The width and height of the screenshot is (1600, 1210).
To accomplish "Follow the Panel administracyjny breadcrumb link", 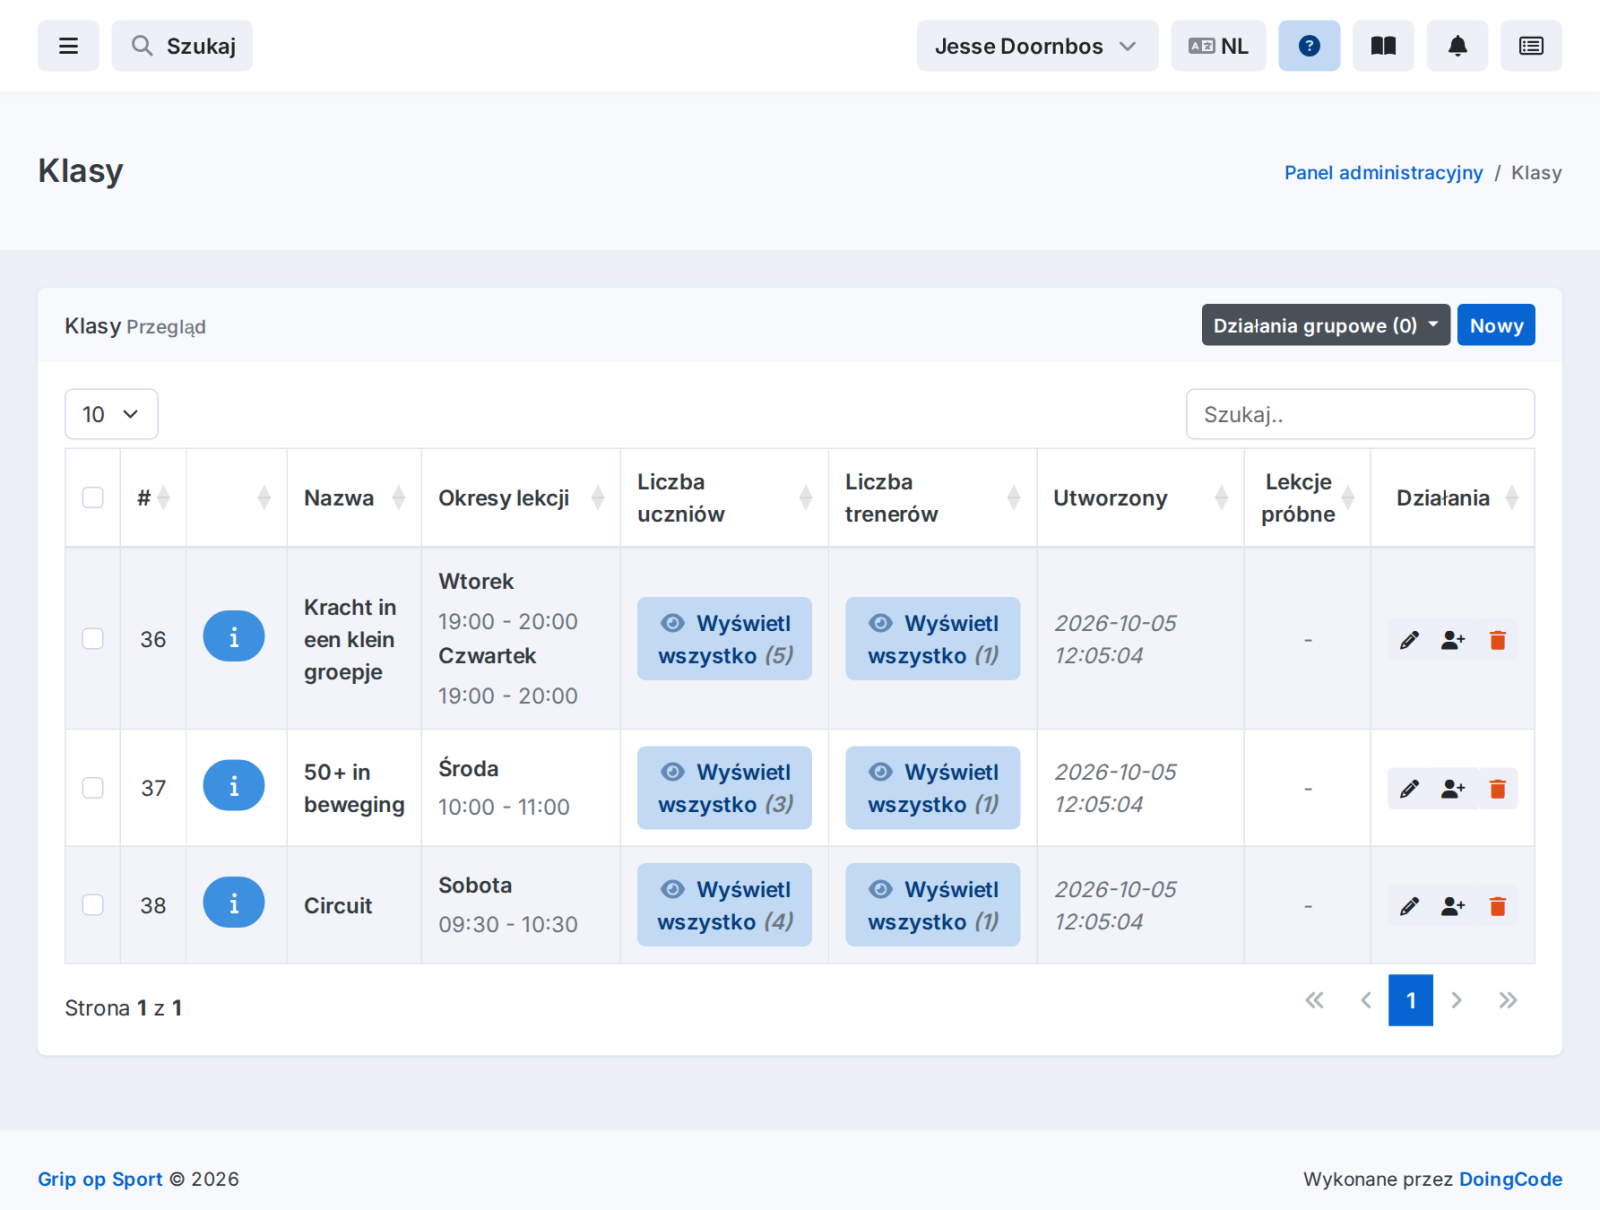I will coord(1383,173).
